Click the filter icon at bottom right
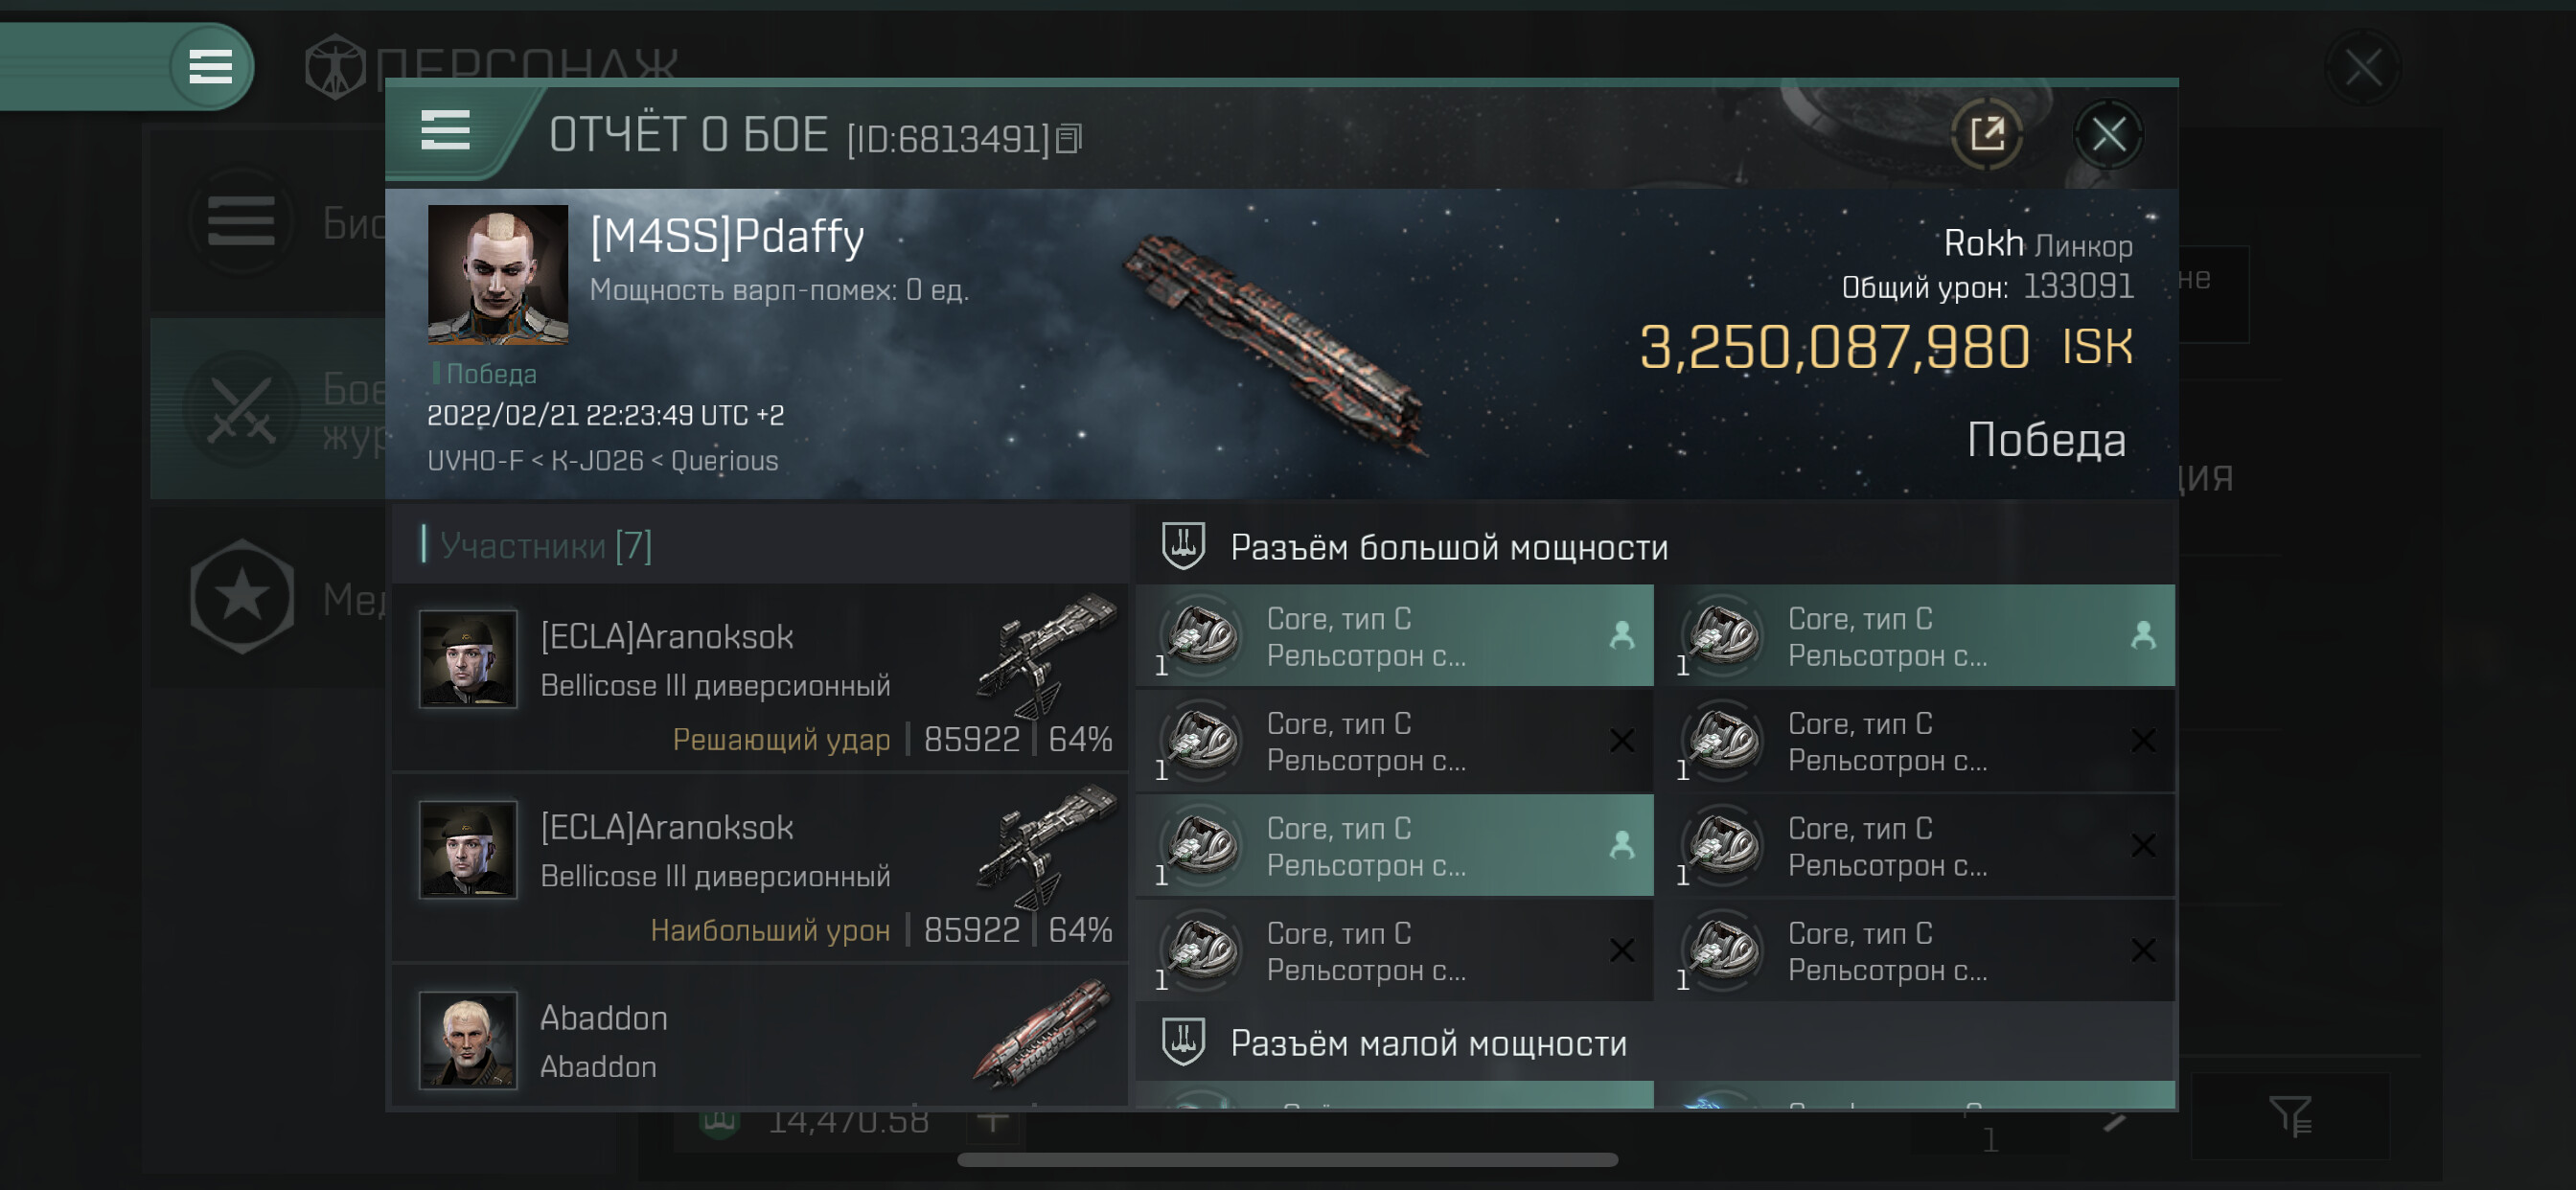This screenshot has height=1190, width=2576. [2289, 1116]
